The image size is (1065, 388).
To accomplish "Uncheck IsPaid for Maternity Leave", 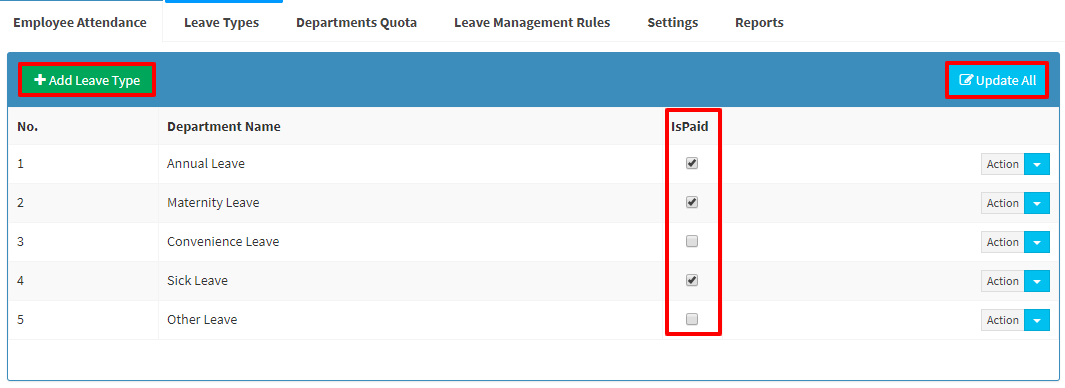I will pyautogui.click(x=691, y=202).
